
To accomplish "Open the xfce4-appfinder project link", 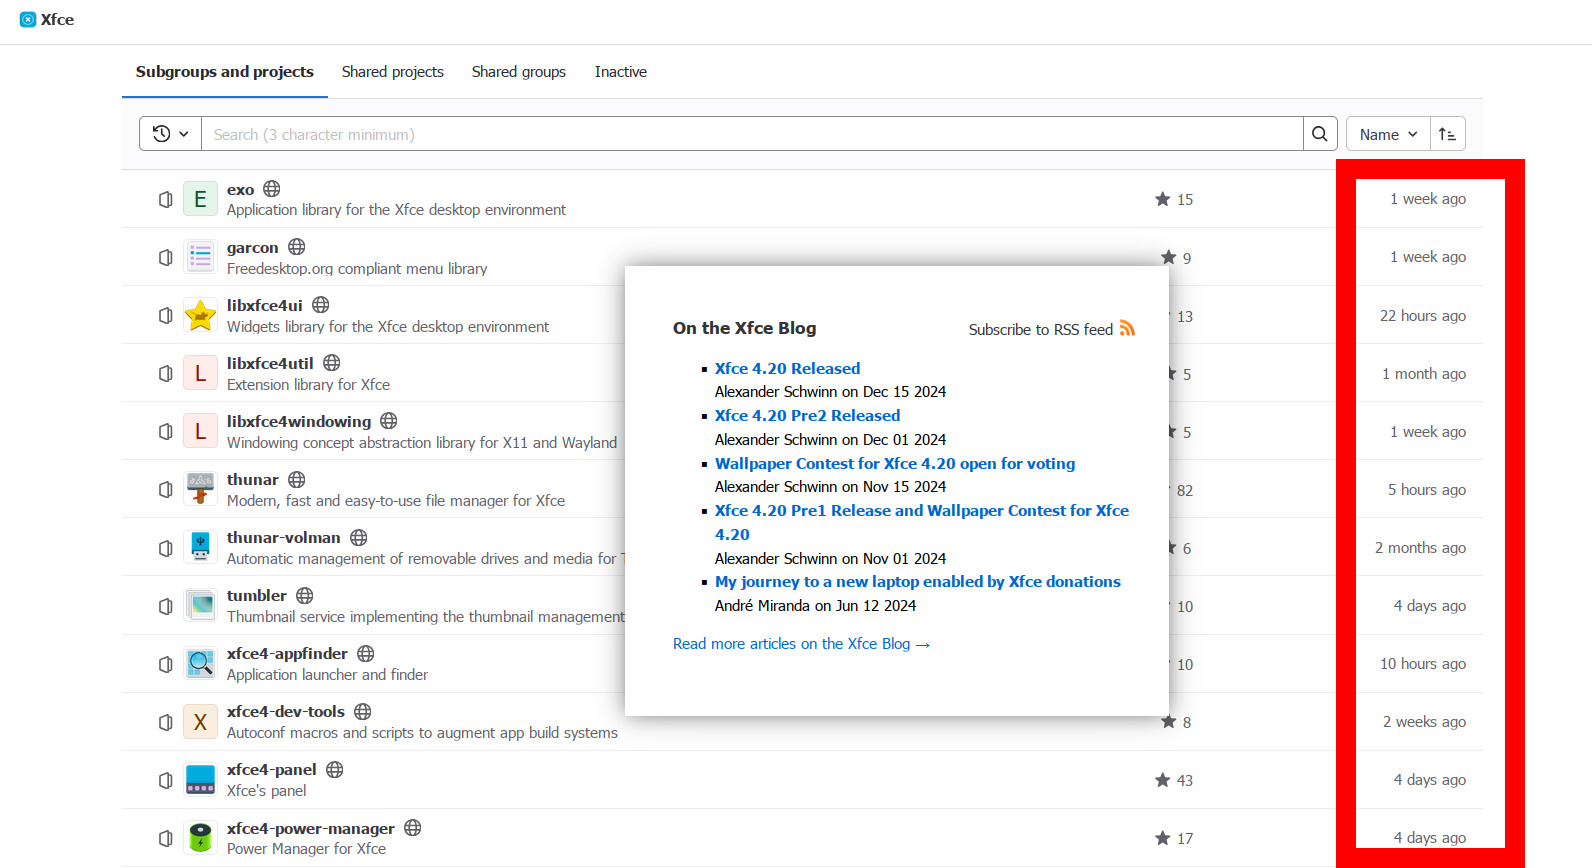I will click(287, 654).
